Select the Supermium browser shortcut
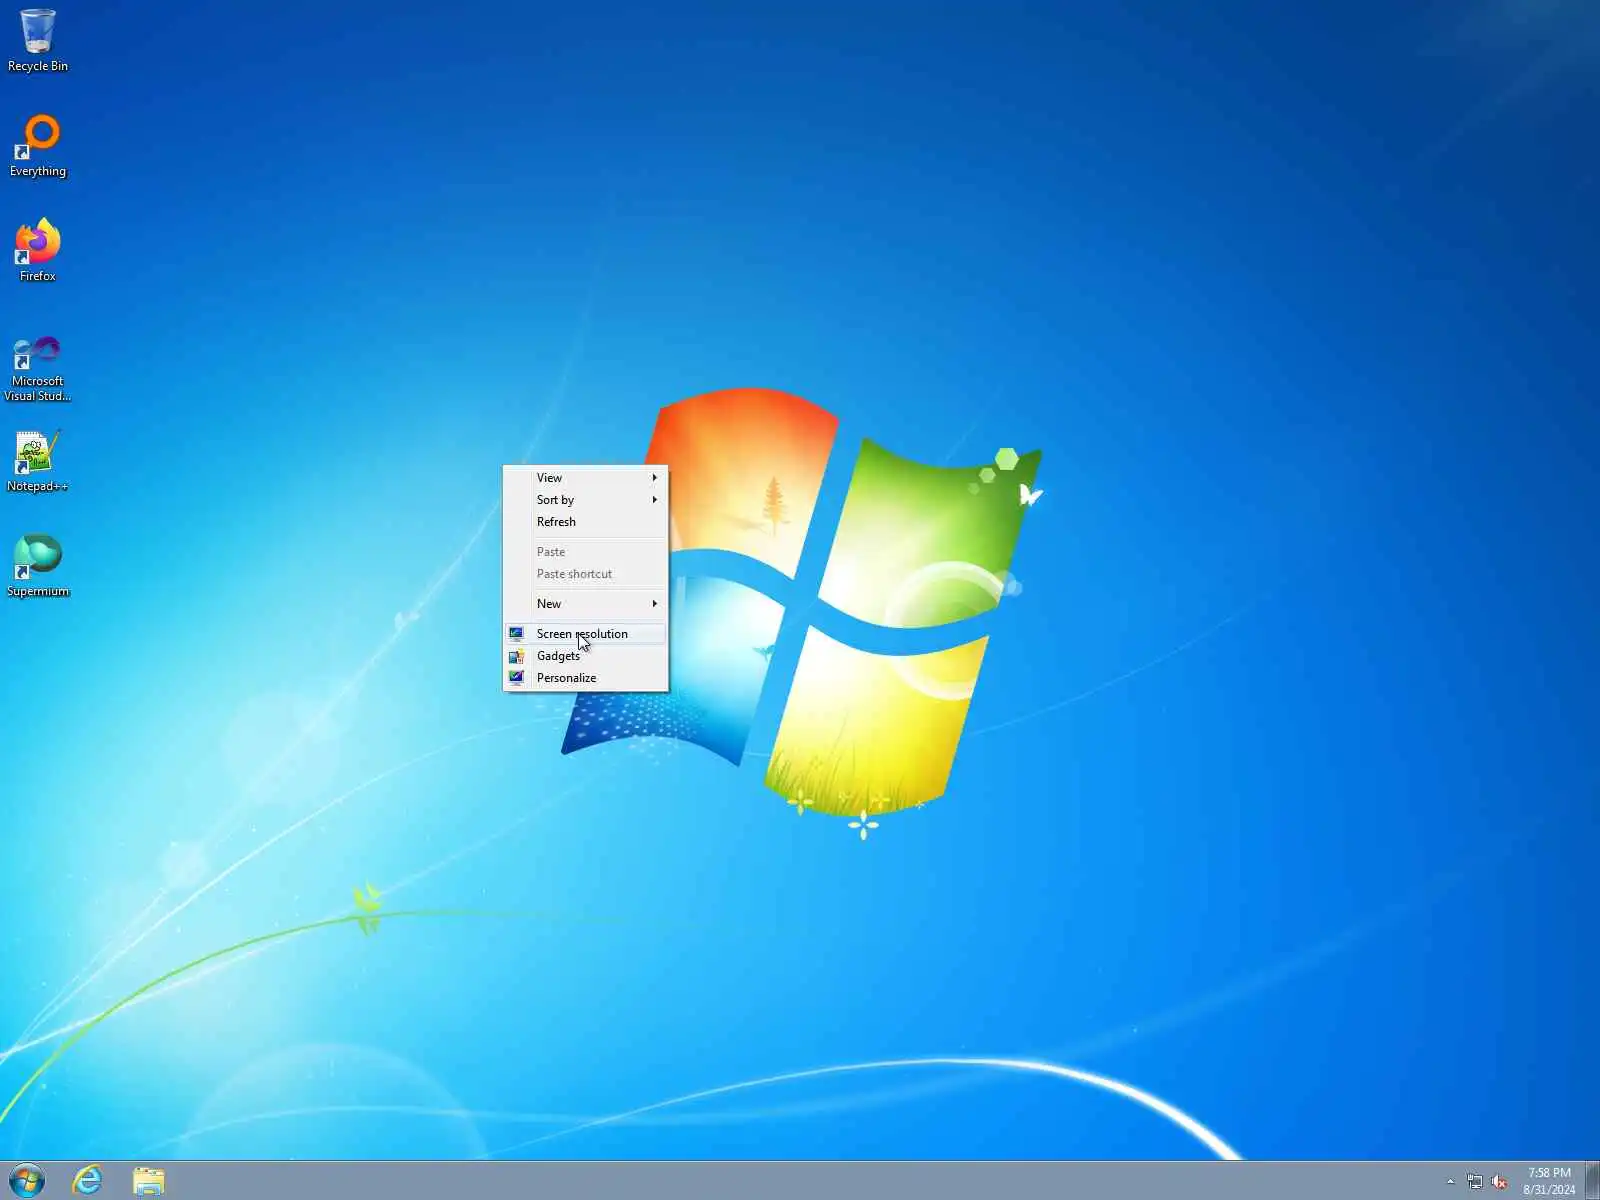 37,566
